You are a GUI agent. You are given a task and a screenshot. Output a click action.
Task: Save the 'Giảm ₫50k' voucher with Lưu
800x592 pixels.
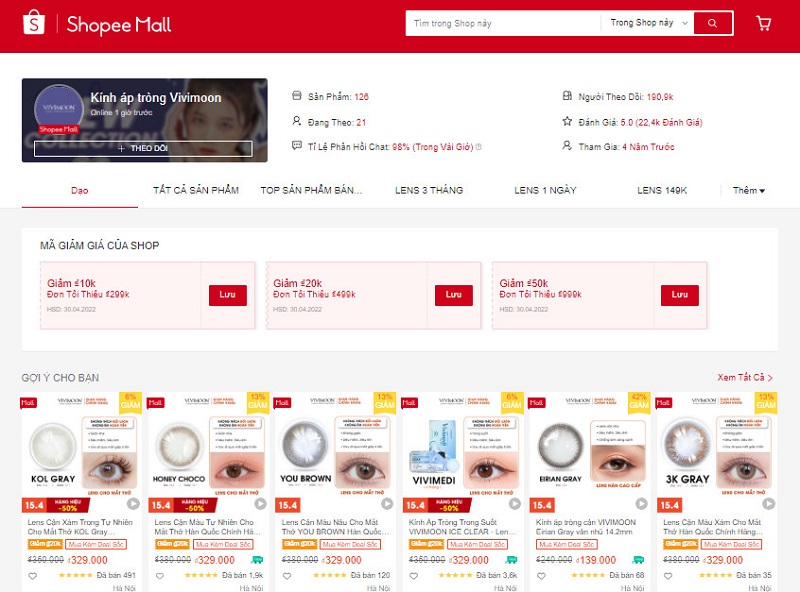[x=680, y=295]
